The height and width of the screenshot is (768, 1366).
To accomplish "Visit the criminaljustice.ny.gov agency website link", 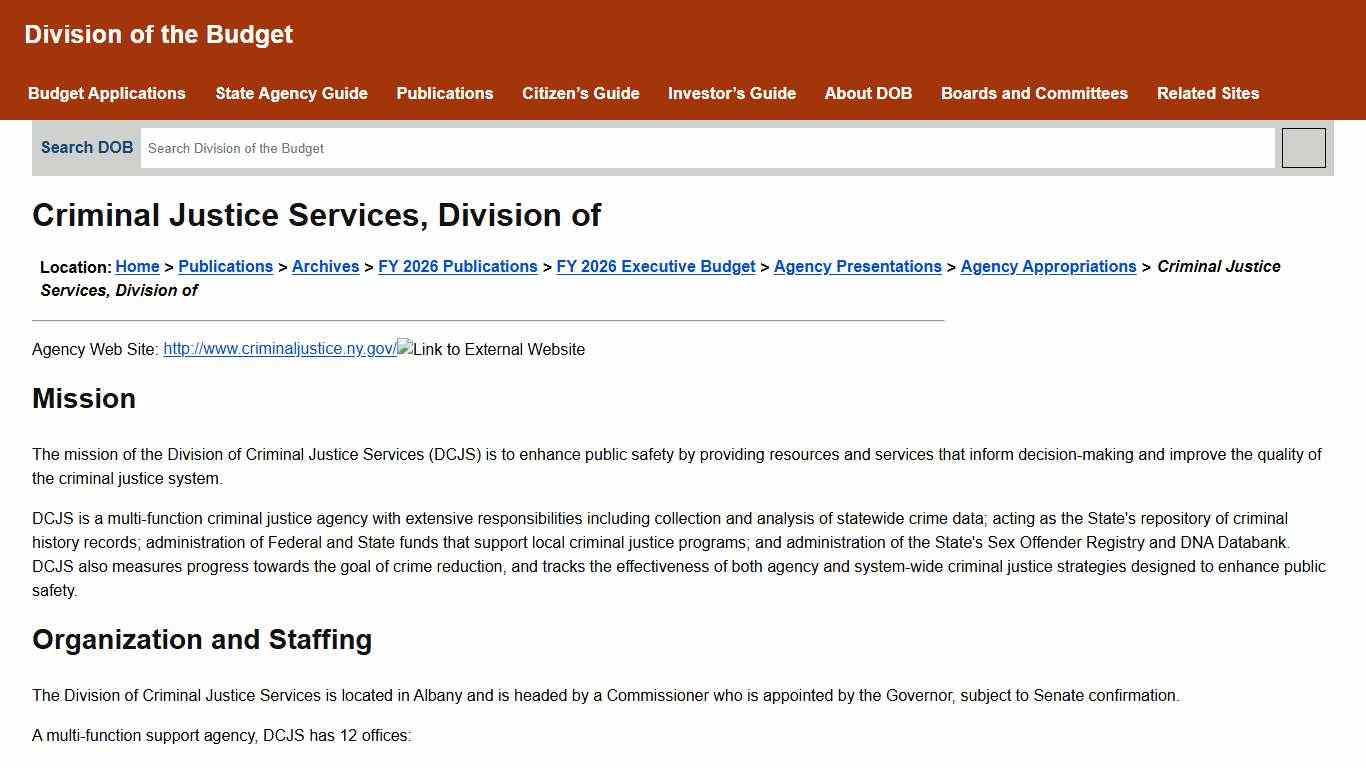I will tap(278, 349).
